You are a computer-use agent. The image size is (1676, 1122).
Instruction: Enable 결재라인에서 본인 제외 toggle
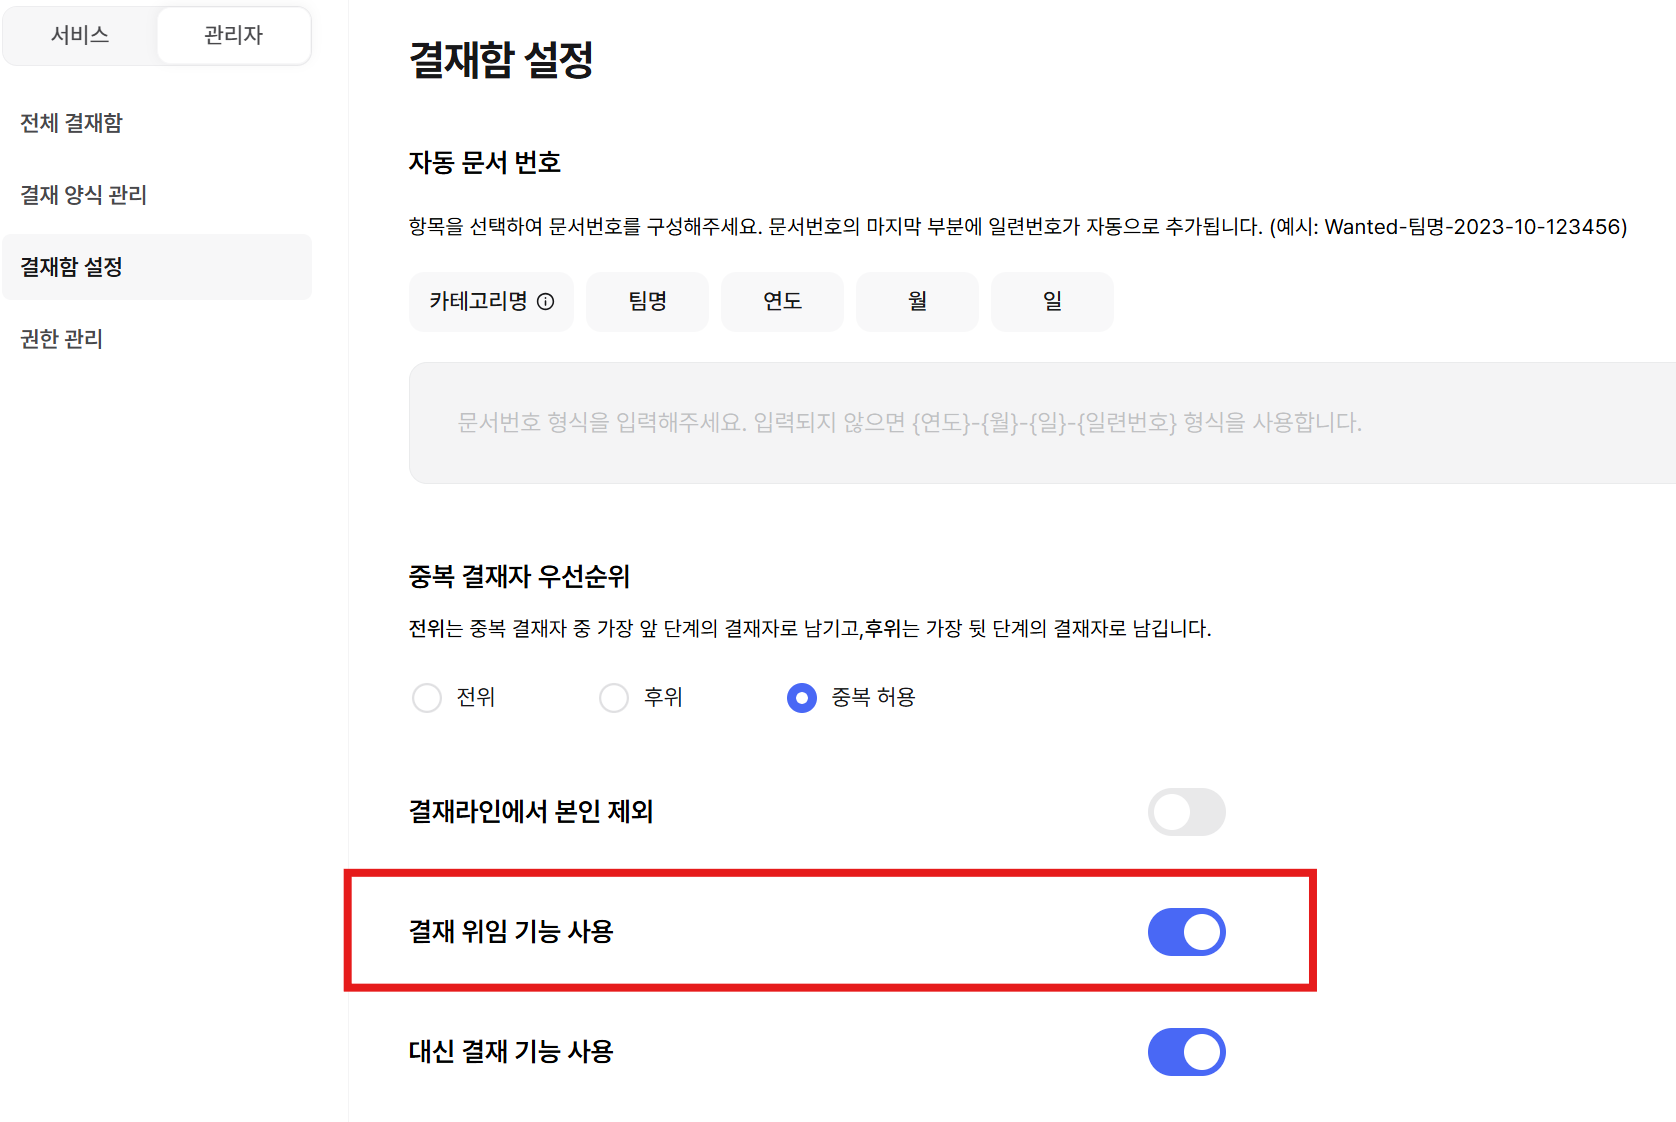1187,812
